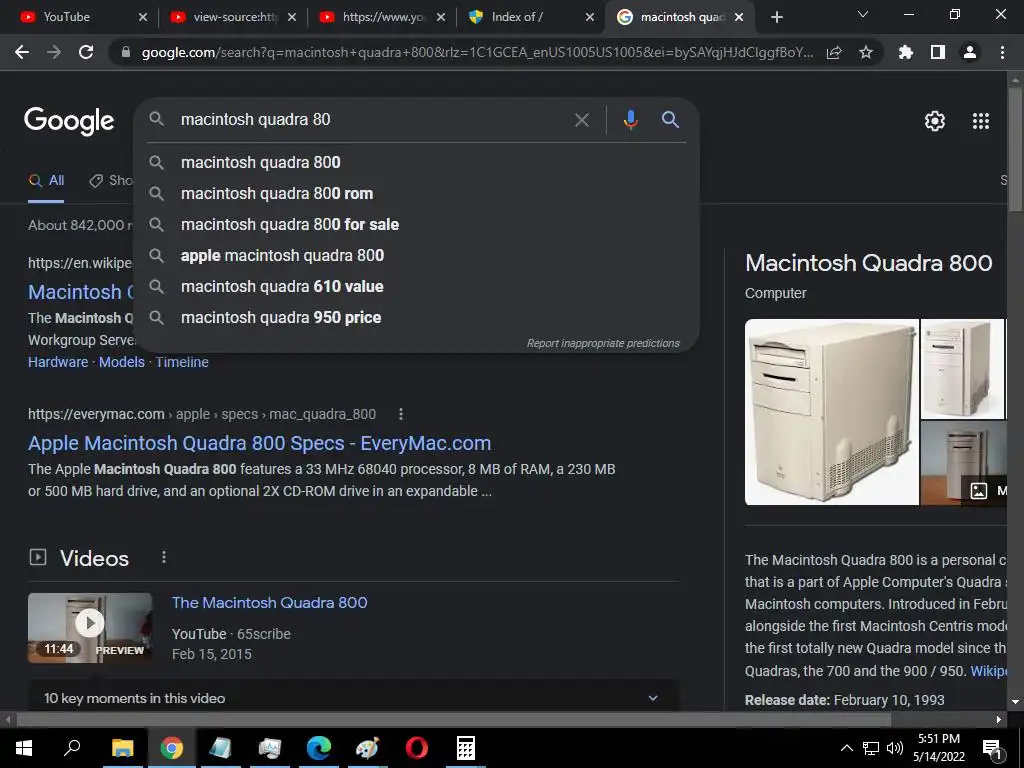Clear the search box with the X
This screenshot has height=768, width=1024.
[x=581, y=120]
